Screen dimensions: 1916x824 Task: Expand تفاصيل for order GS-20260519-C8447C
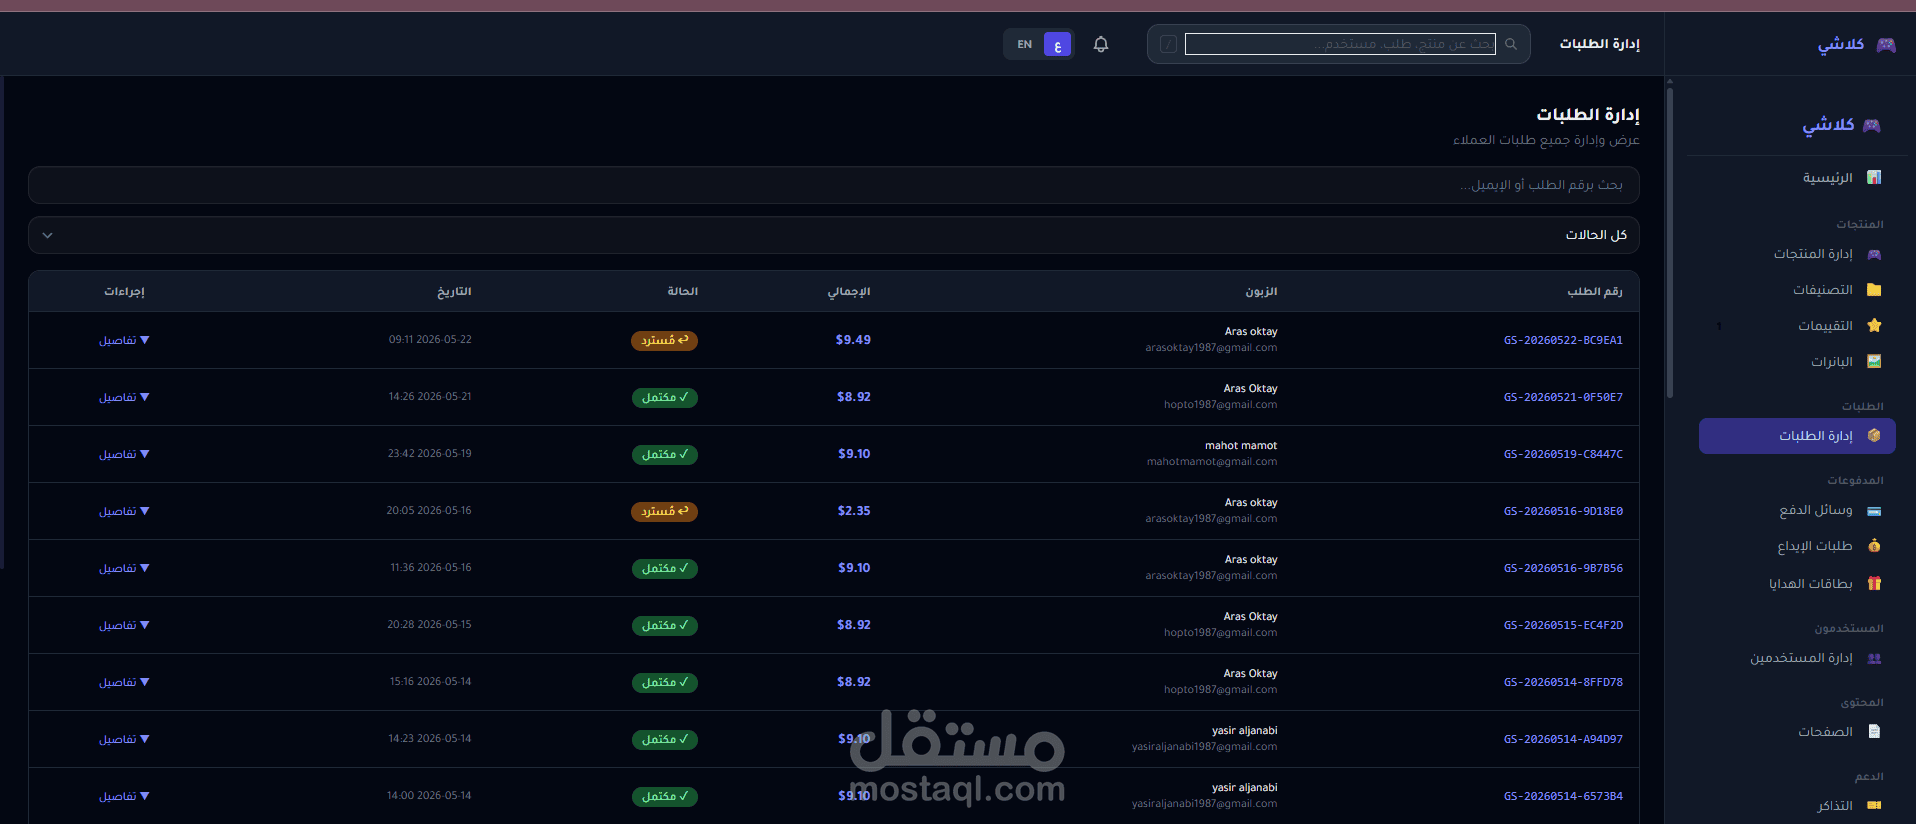point(124,455)
